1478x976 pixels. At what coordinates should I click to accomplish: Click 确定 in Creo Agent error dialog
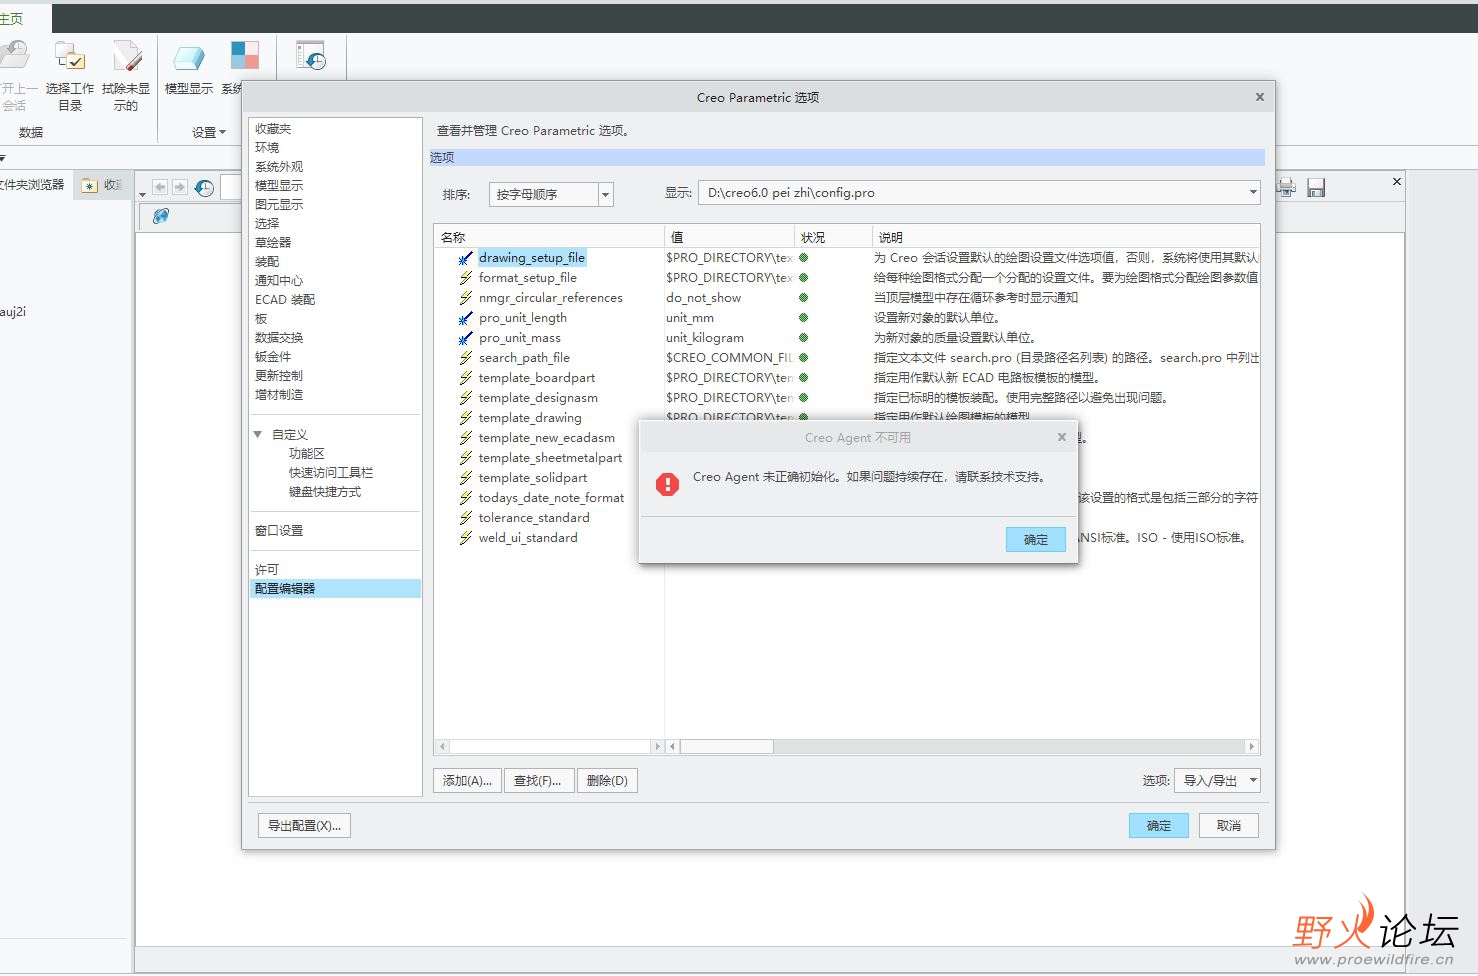(x=1036, y=539)
